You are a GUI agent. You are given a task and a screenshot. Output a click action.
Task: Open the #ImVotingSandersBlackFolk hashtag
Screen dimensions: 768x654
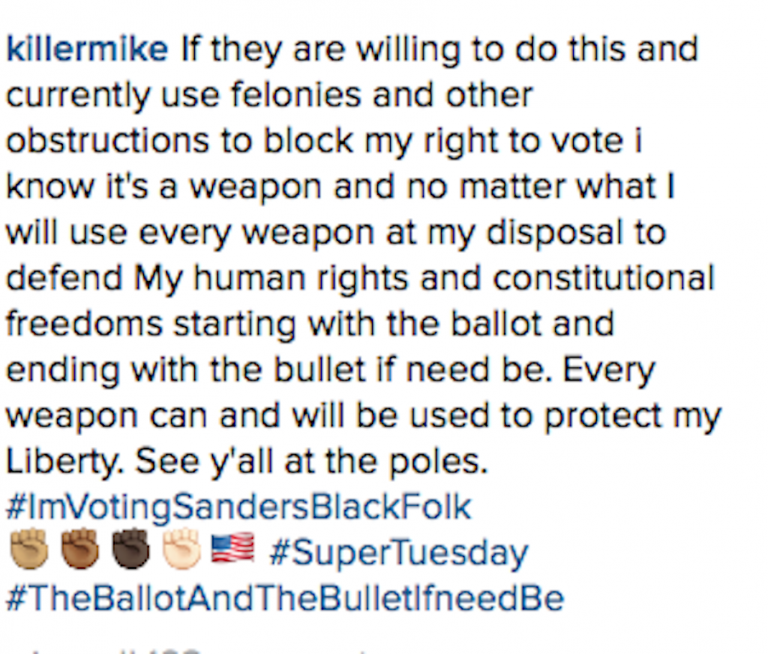pyautogui.click(x=238, y=507)
